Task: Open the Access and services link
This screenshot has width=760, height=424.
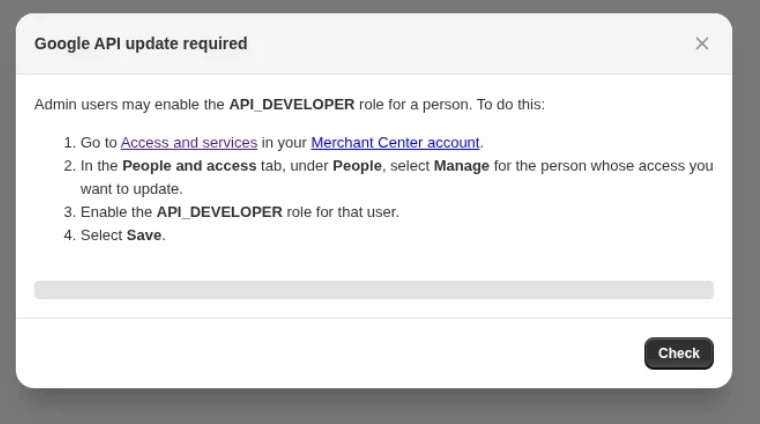Action: tap(189, 142)
